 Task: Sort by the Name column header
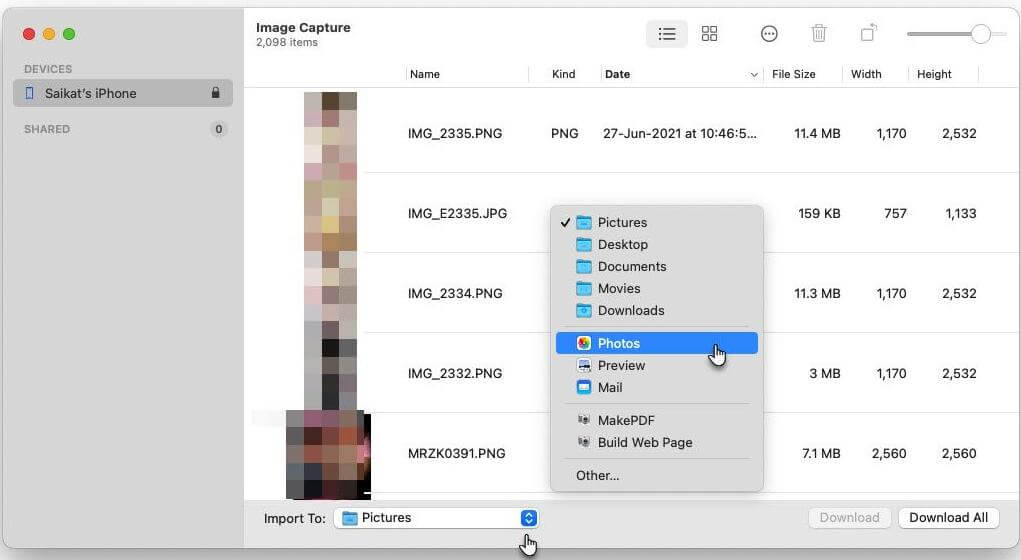tap(425, 74)
